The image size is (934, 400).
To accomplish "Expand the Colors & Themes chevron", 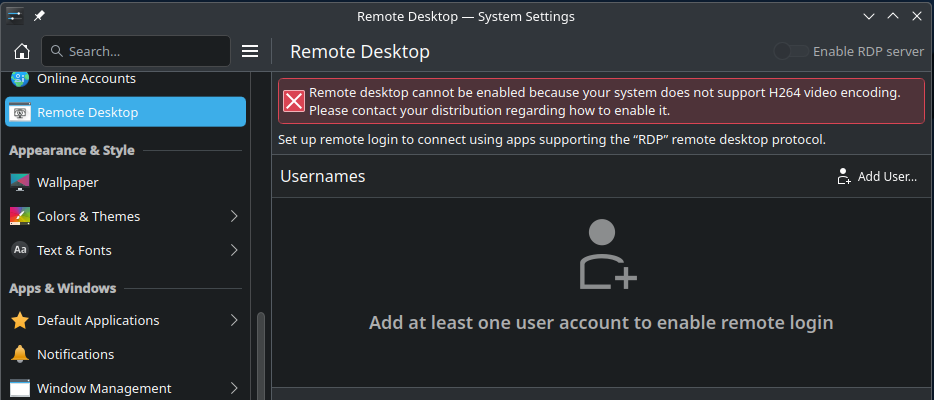I will pyautogui.click(x=234, y=216).
